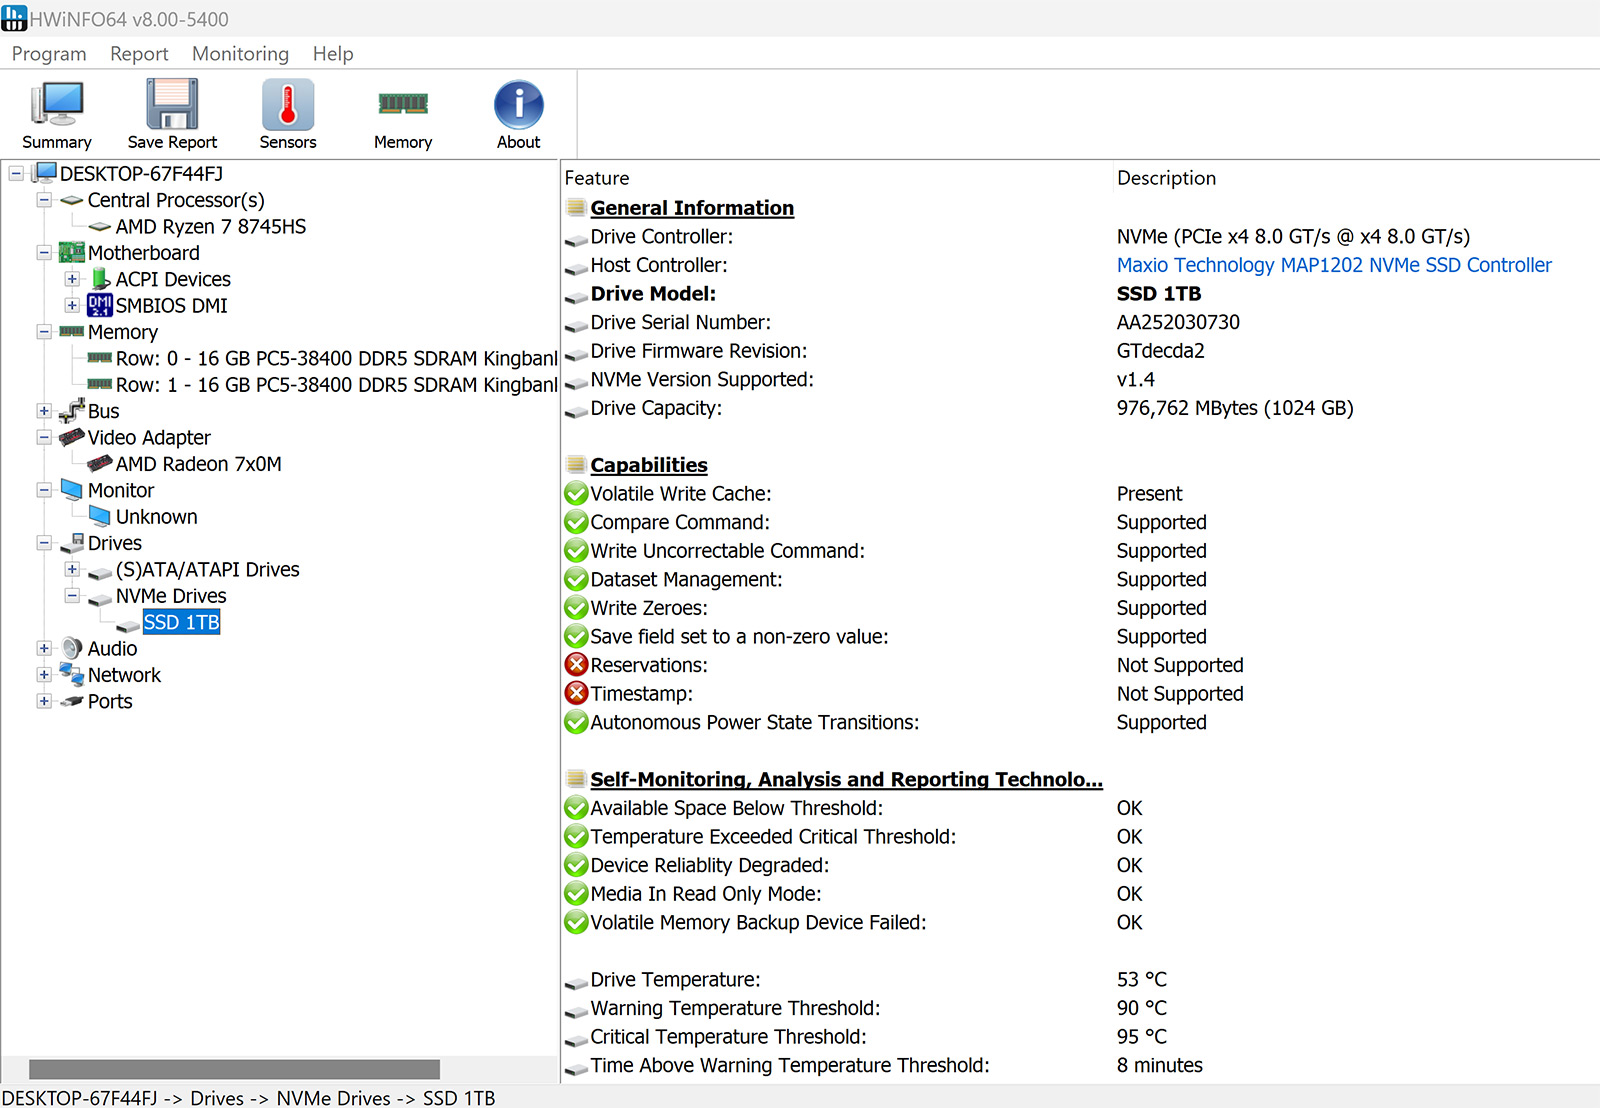Screen dimensions: 1600x1108
Task: Click the HWiNFO64 title bar app icon
Action: (14, 18)
